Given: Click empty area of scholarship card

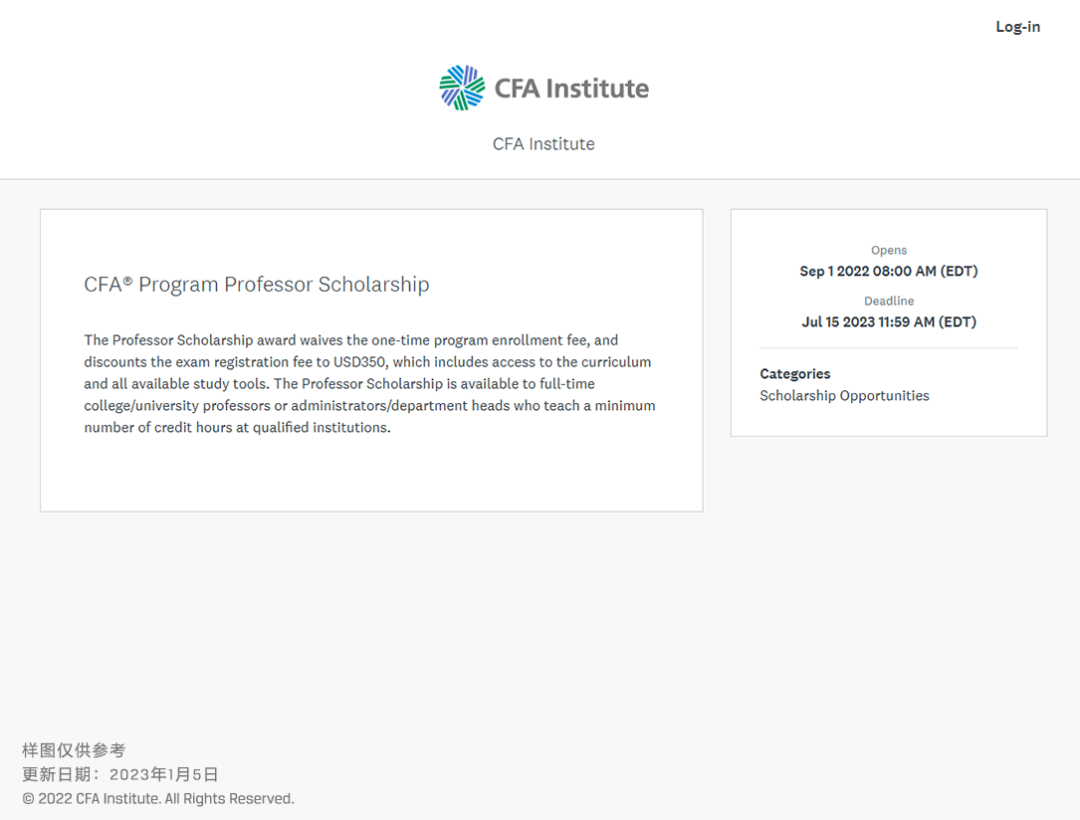Looking at the screenshot, I should pos(372,475).
